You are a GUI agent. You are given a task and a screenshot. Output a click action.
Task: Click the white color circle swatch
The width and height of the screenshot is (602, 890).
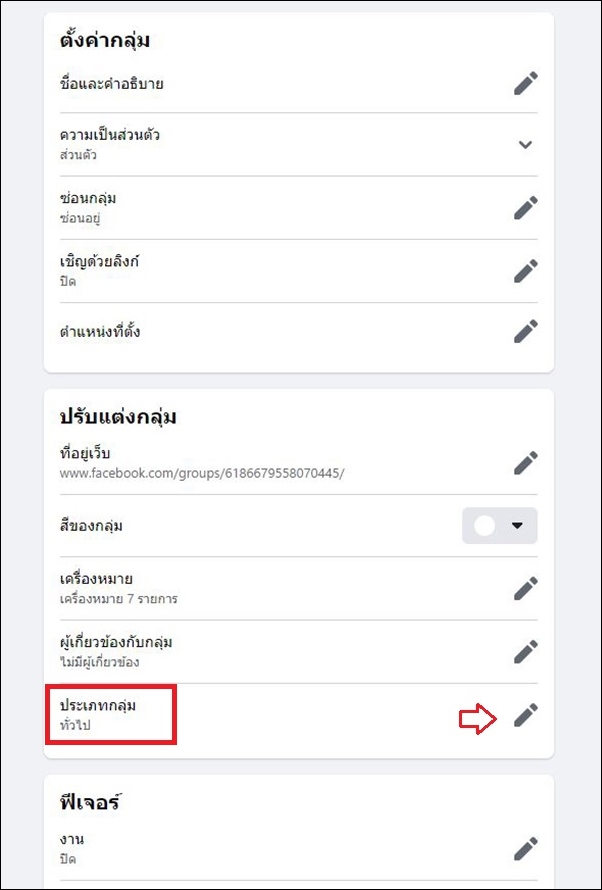point(485,526)
